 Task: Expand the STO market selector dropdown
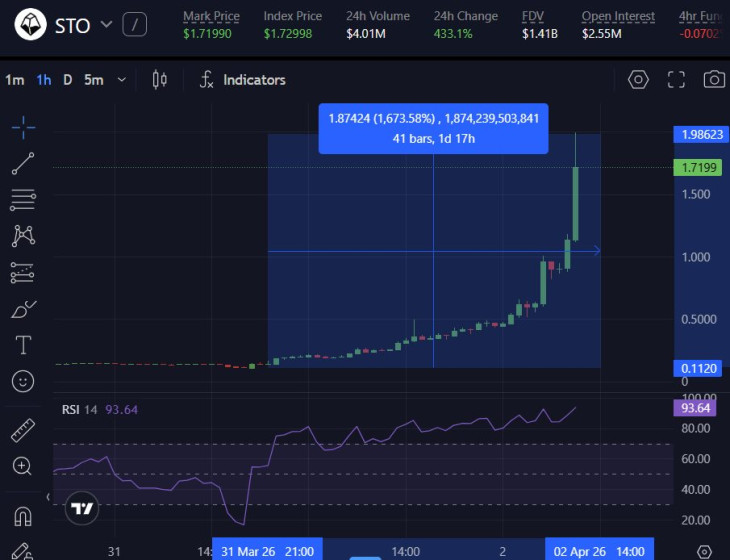coord(107,24)
